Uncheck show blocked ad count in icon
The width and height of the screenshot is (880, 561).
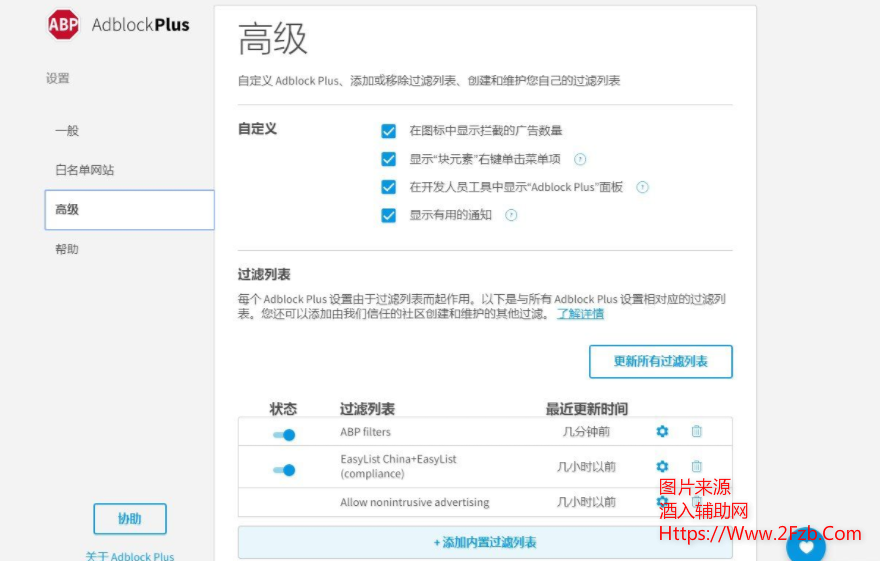[x=389, y=131]
